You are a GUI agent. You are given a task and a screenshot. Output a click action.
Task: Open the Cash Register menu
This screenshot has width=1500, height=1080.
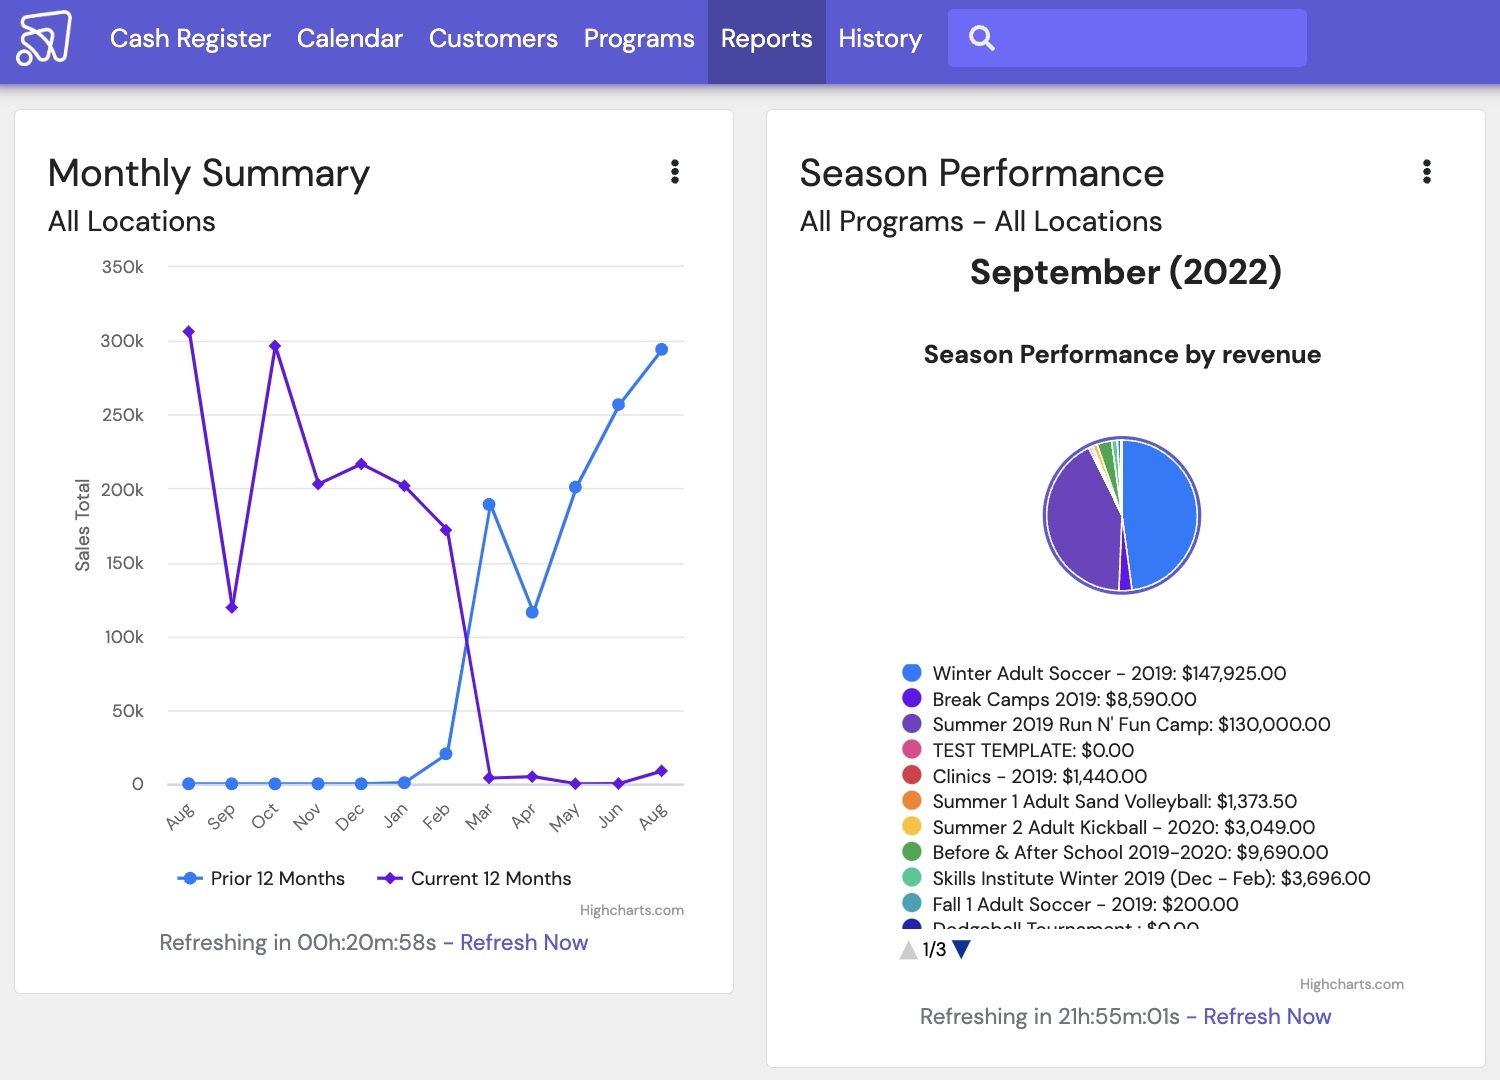(x=190, y=38)
